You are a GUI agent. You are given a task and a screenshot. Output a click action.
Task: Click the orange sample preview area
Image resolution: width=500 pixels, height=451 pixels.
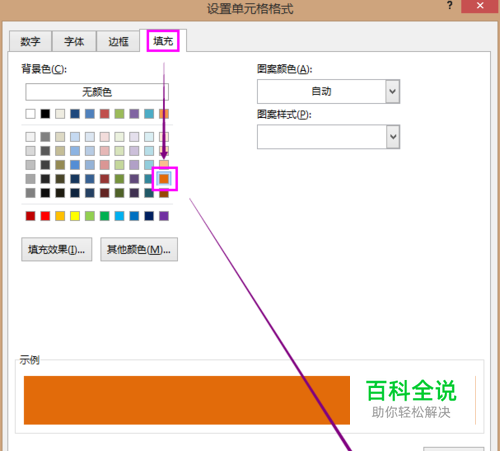pos(187,400)
